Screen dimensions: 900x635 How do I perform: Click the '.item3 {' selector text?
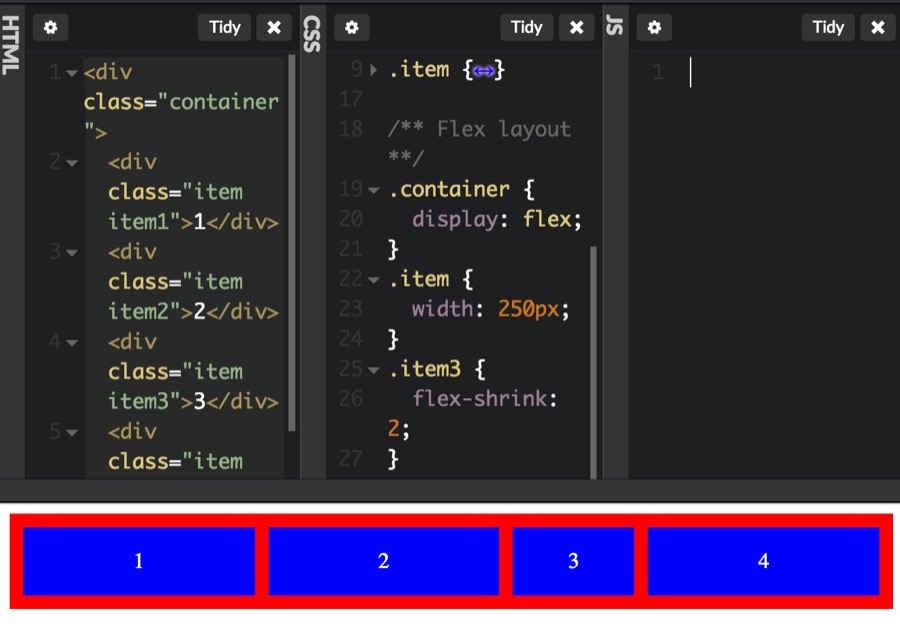click(x=437, y=369)
